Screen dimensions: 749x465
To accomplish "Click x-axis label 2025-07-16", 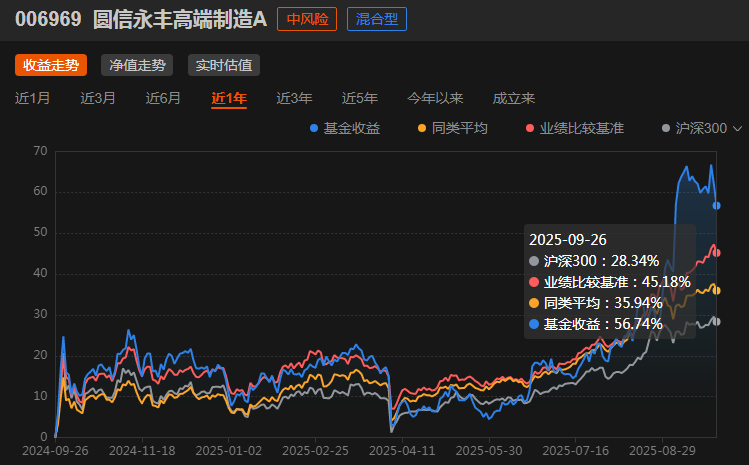I will coord(576,451).
